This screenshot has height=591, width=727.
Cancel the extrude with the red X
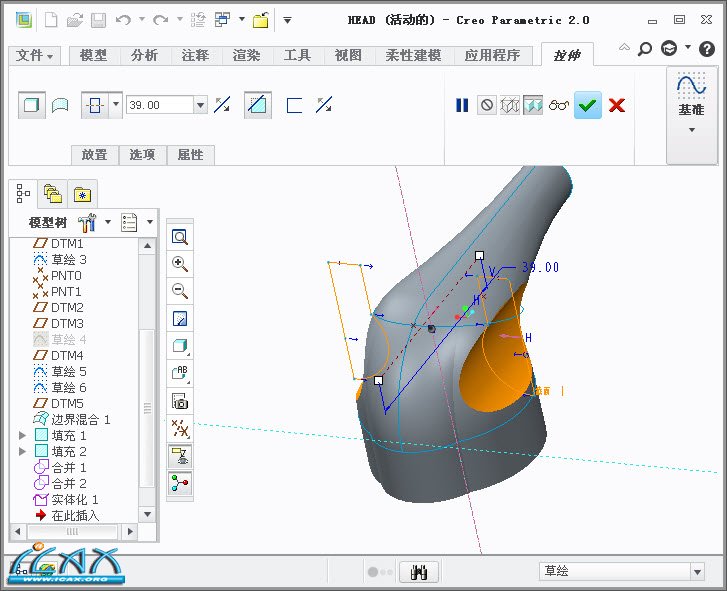pos(617,105)
